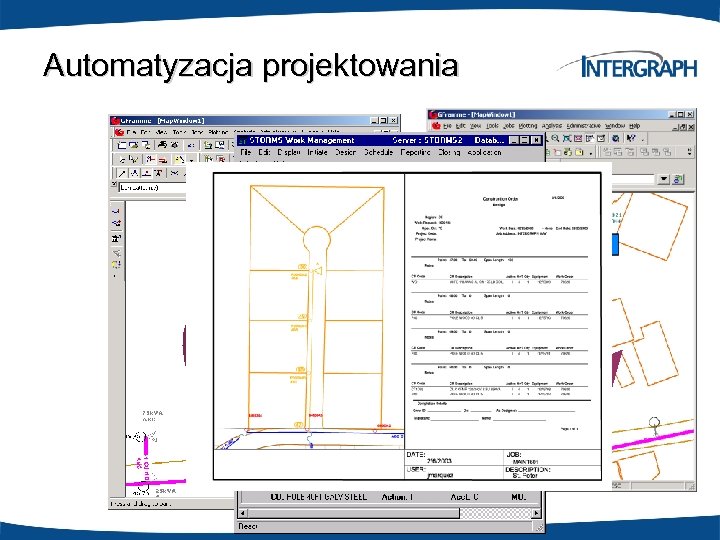
Task: Open Application menu in STORMS window
Action: click(484, 152)
